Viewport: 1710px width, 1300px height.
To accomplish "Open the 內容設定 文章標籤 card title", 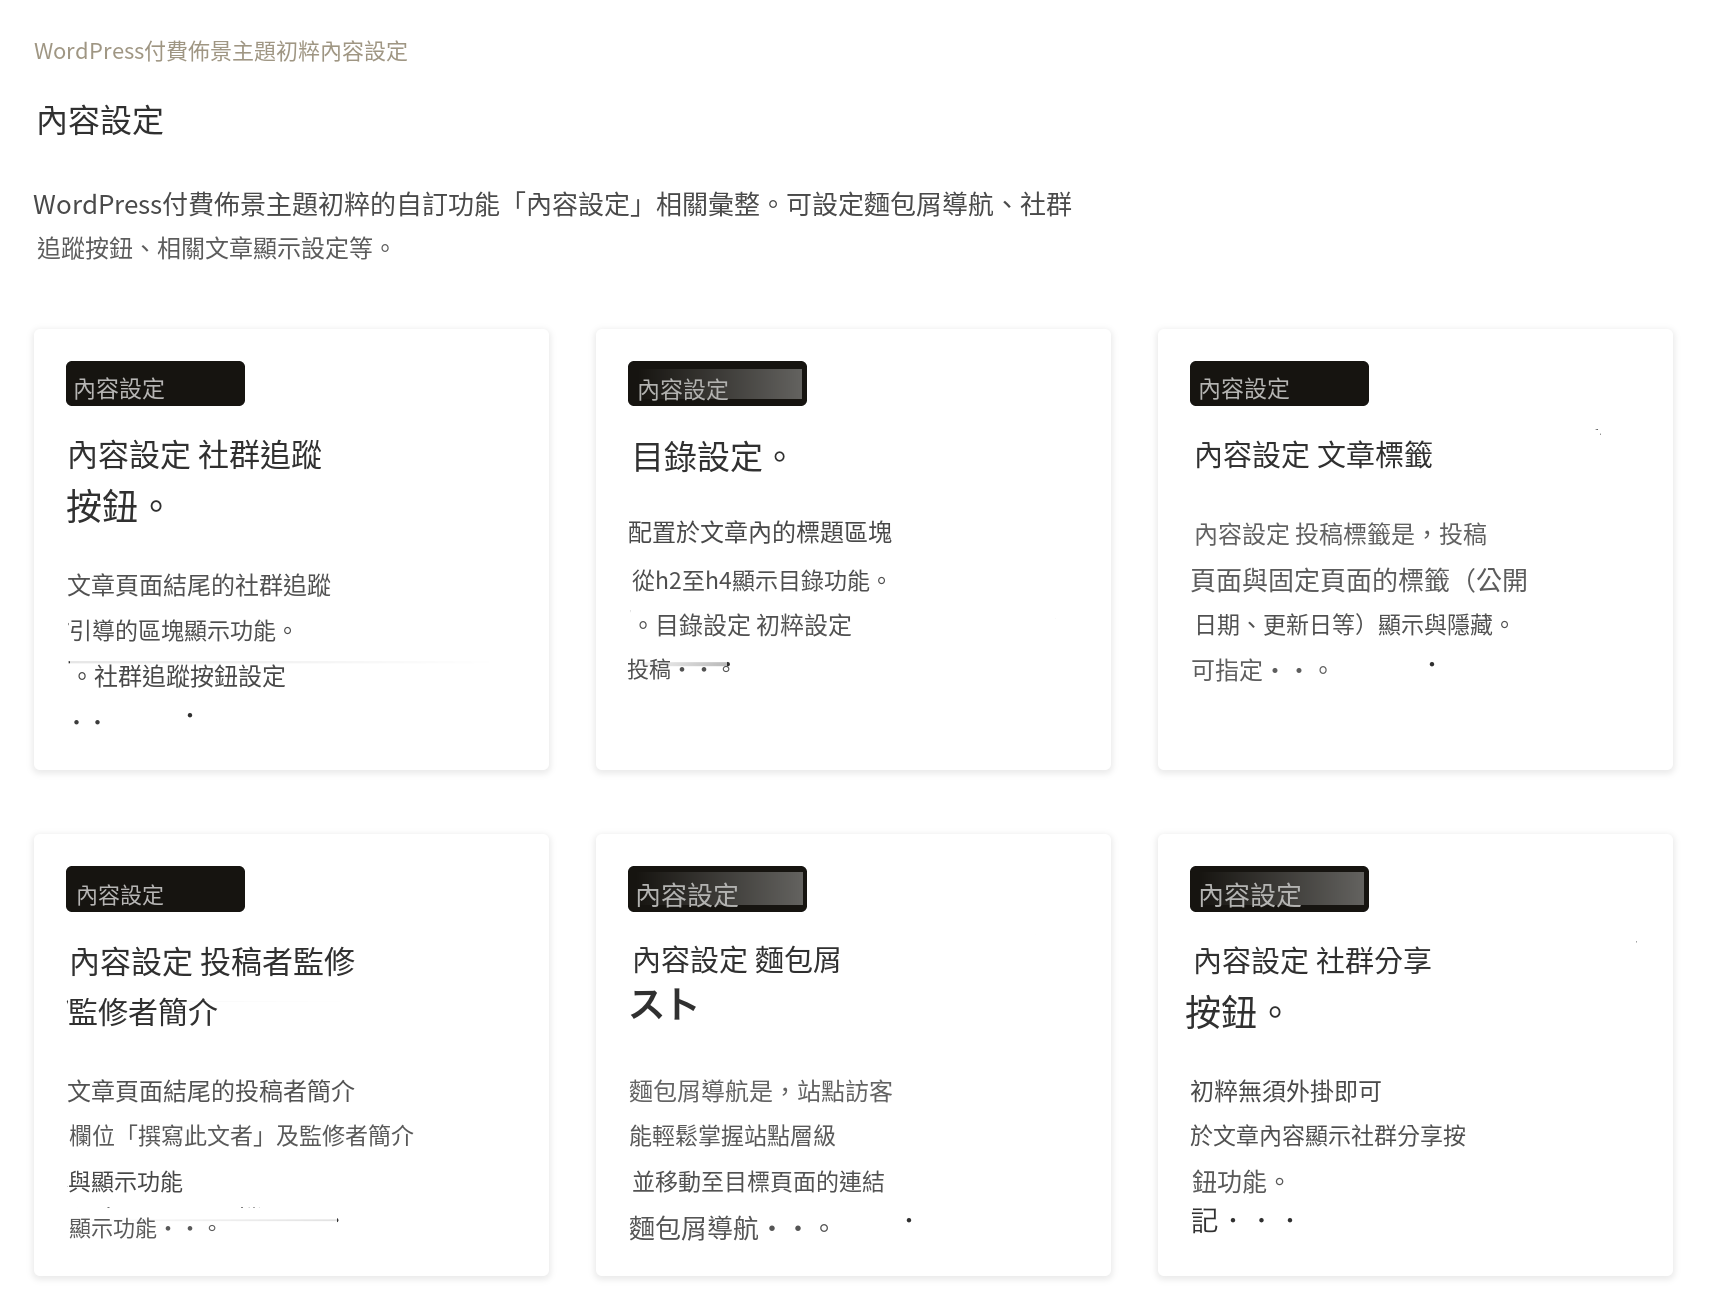I will tap(1313, 456).
